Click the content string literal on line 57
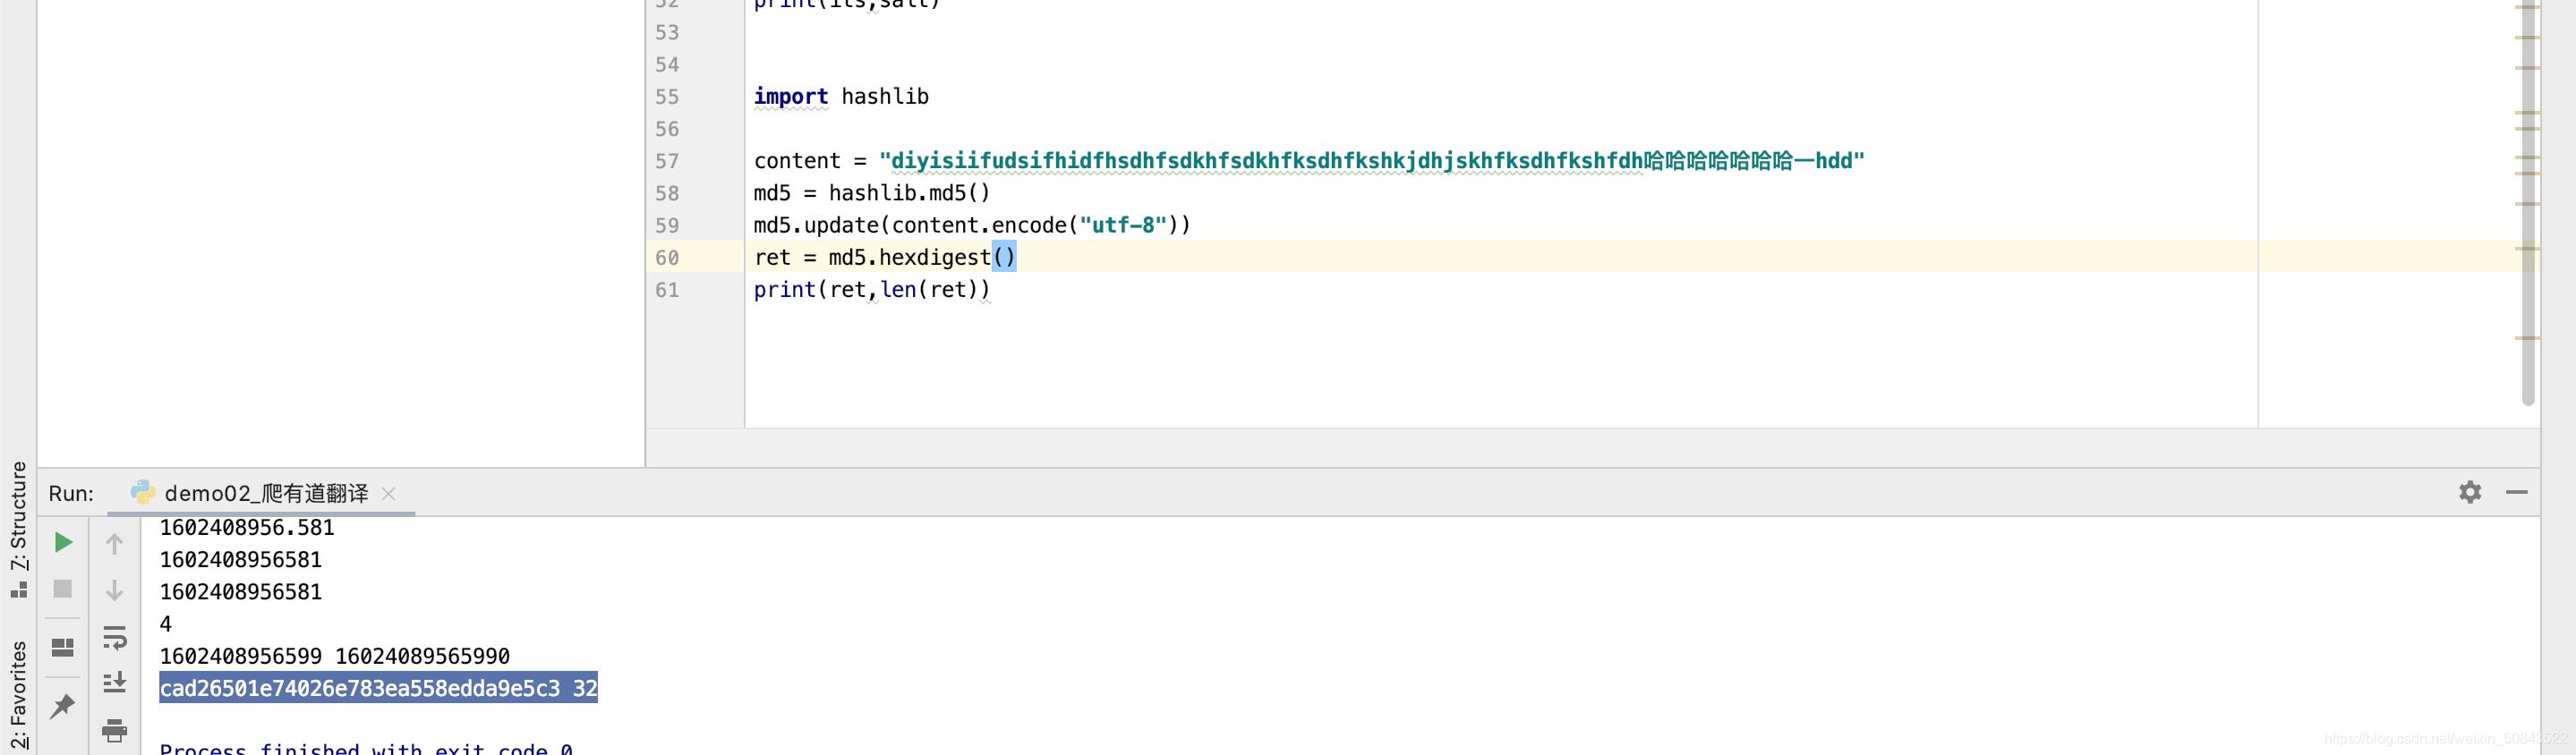Screen dimensions: 2576x755 (x=1372, y=161)
